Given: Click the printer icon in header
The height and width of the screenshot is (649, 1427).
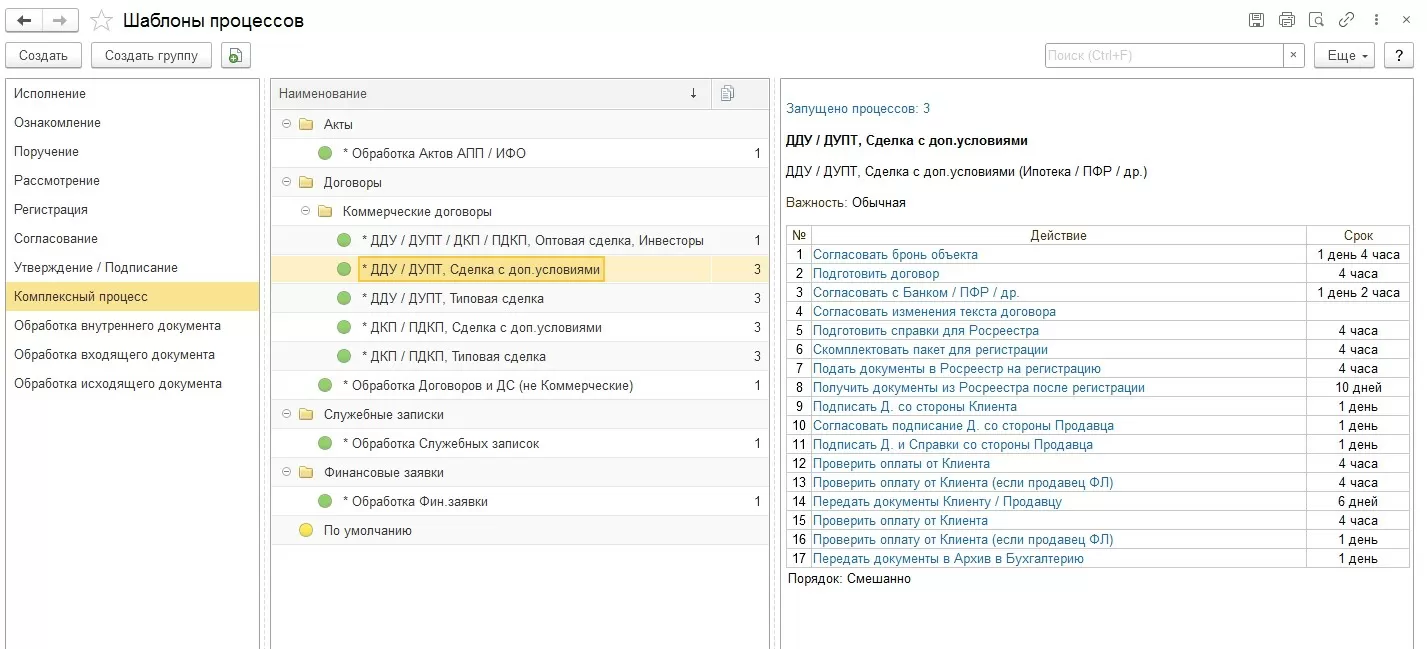Looking at the screenshot, I should [x=1286, y=20].
